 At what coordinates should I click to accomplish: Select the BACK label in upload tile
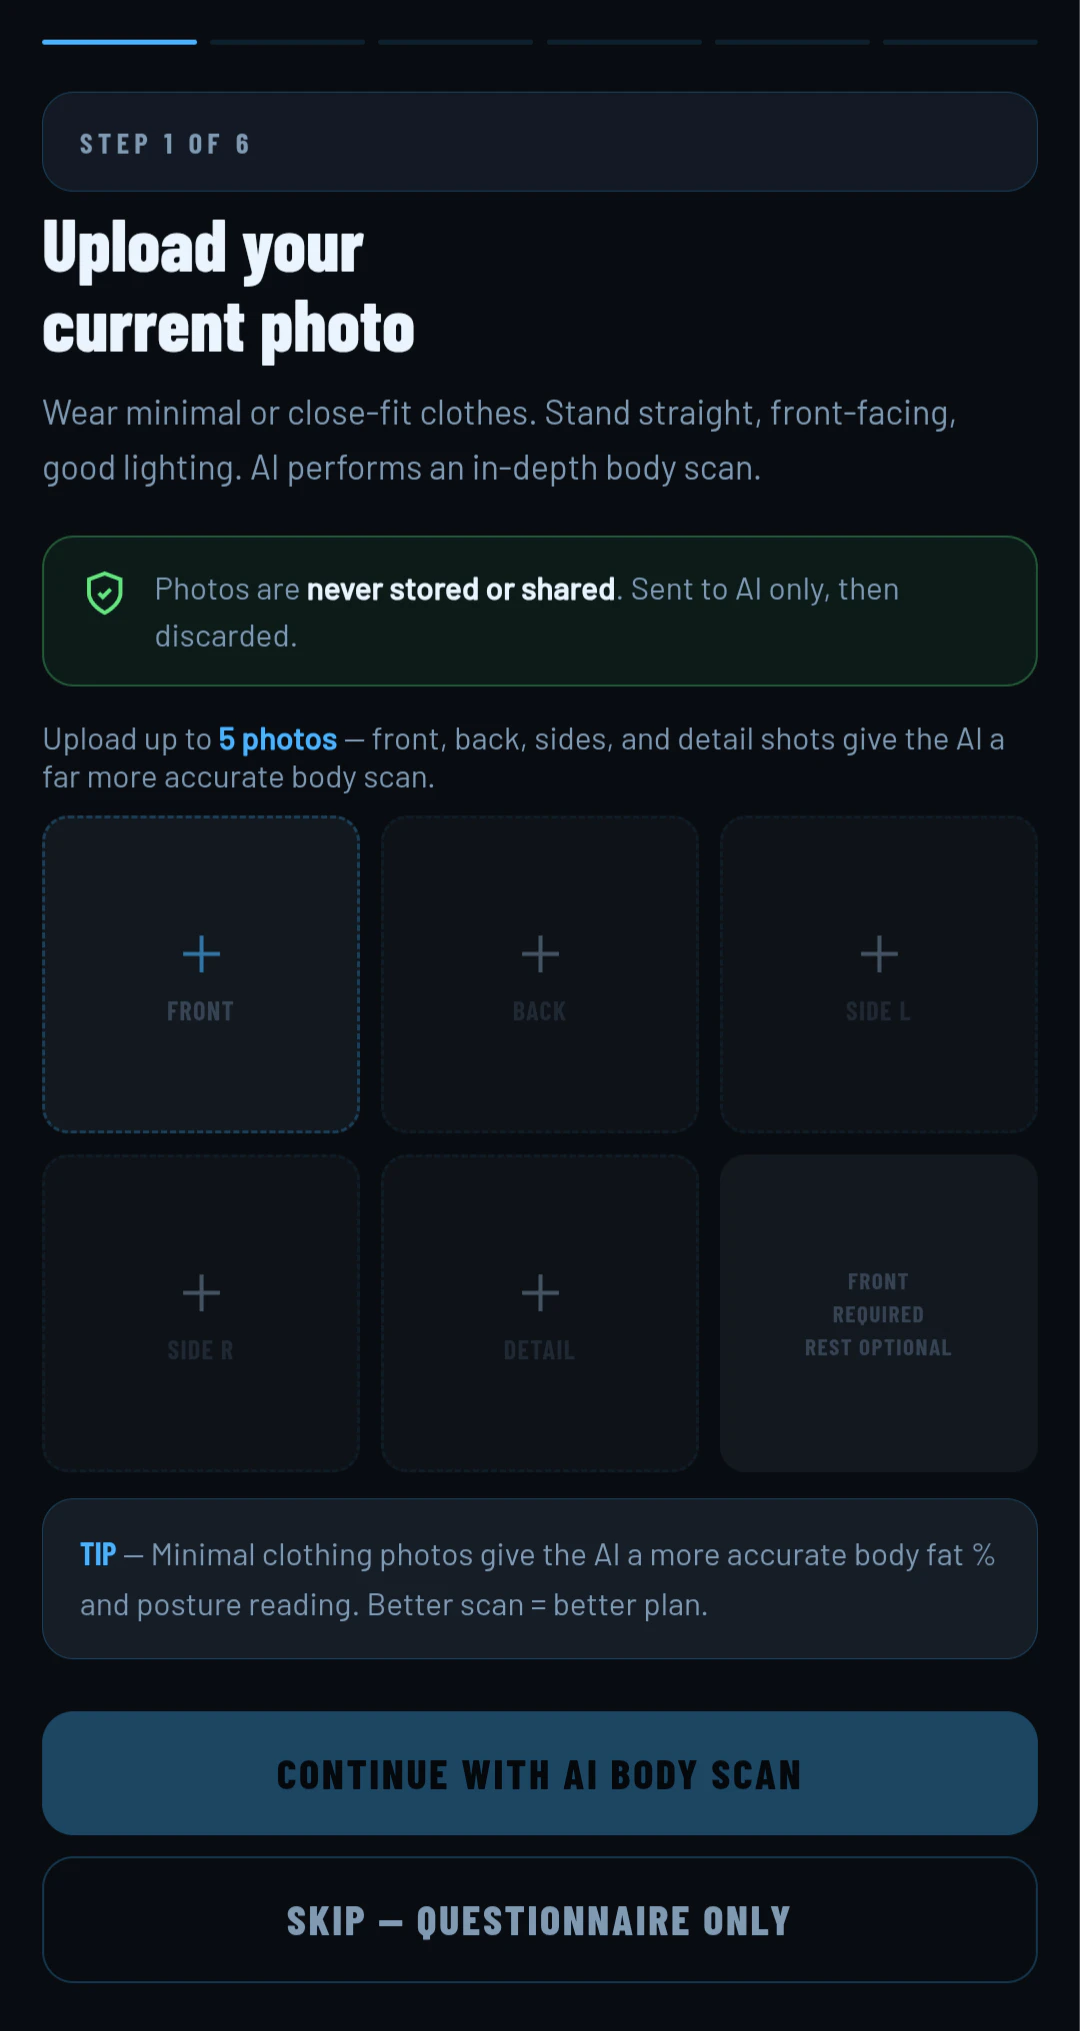pos(539,1011)
